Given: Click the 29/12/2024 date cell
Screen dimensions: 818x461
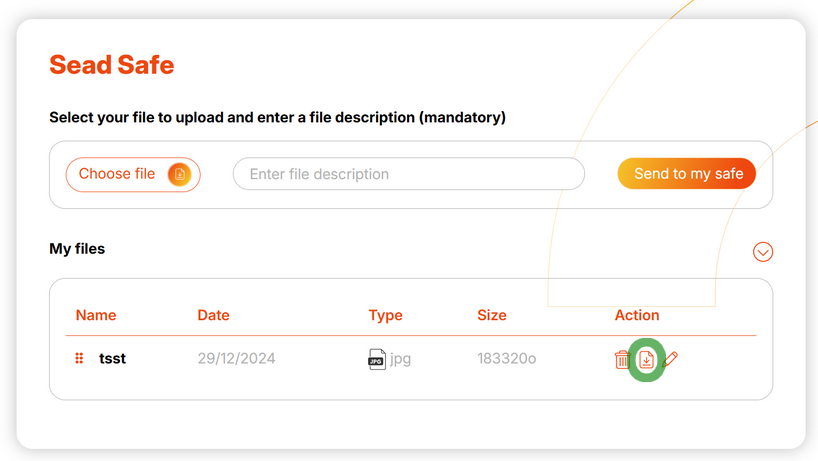Looking at the screenshot, I should point(236,359).
